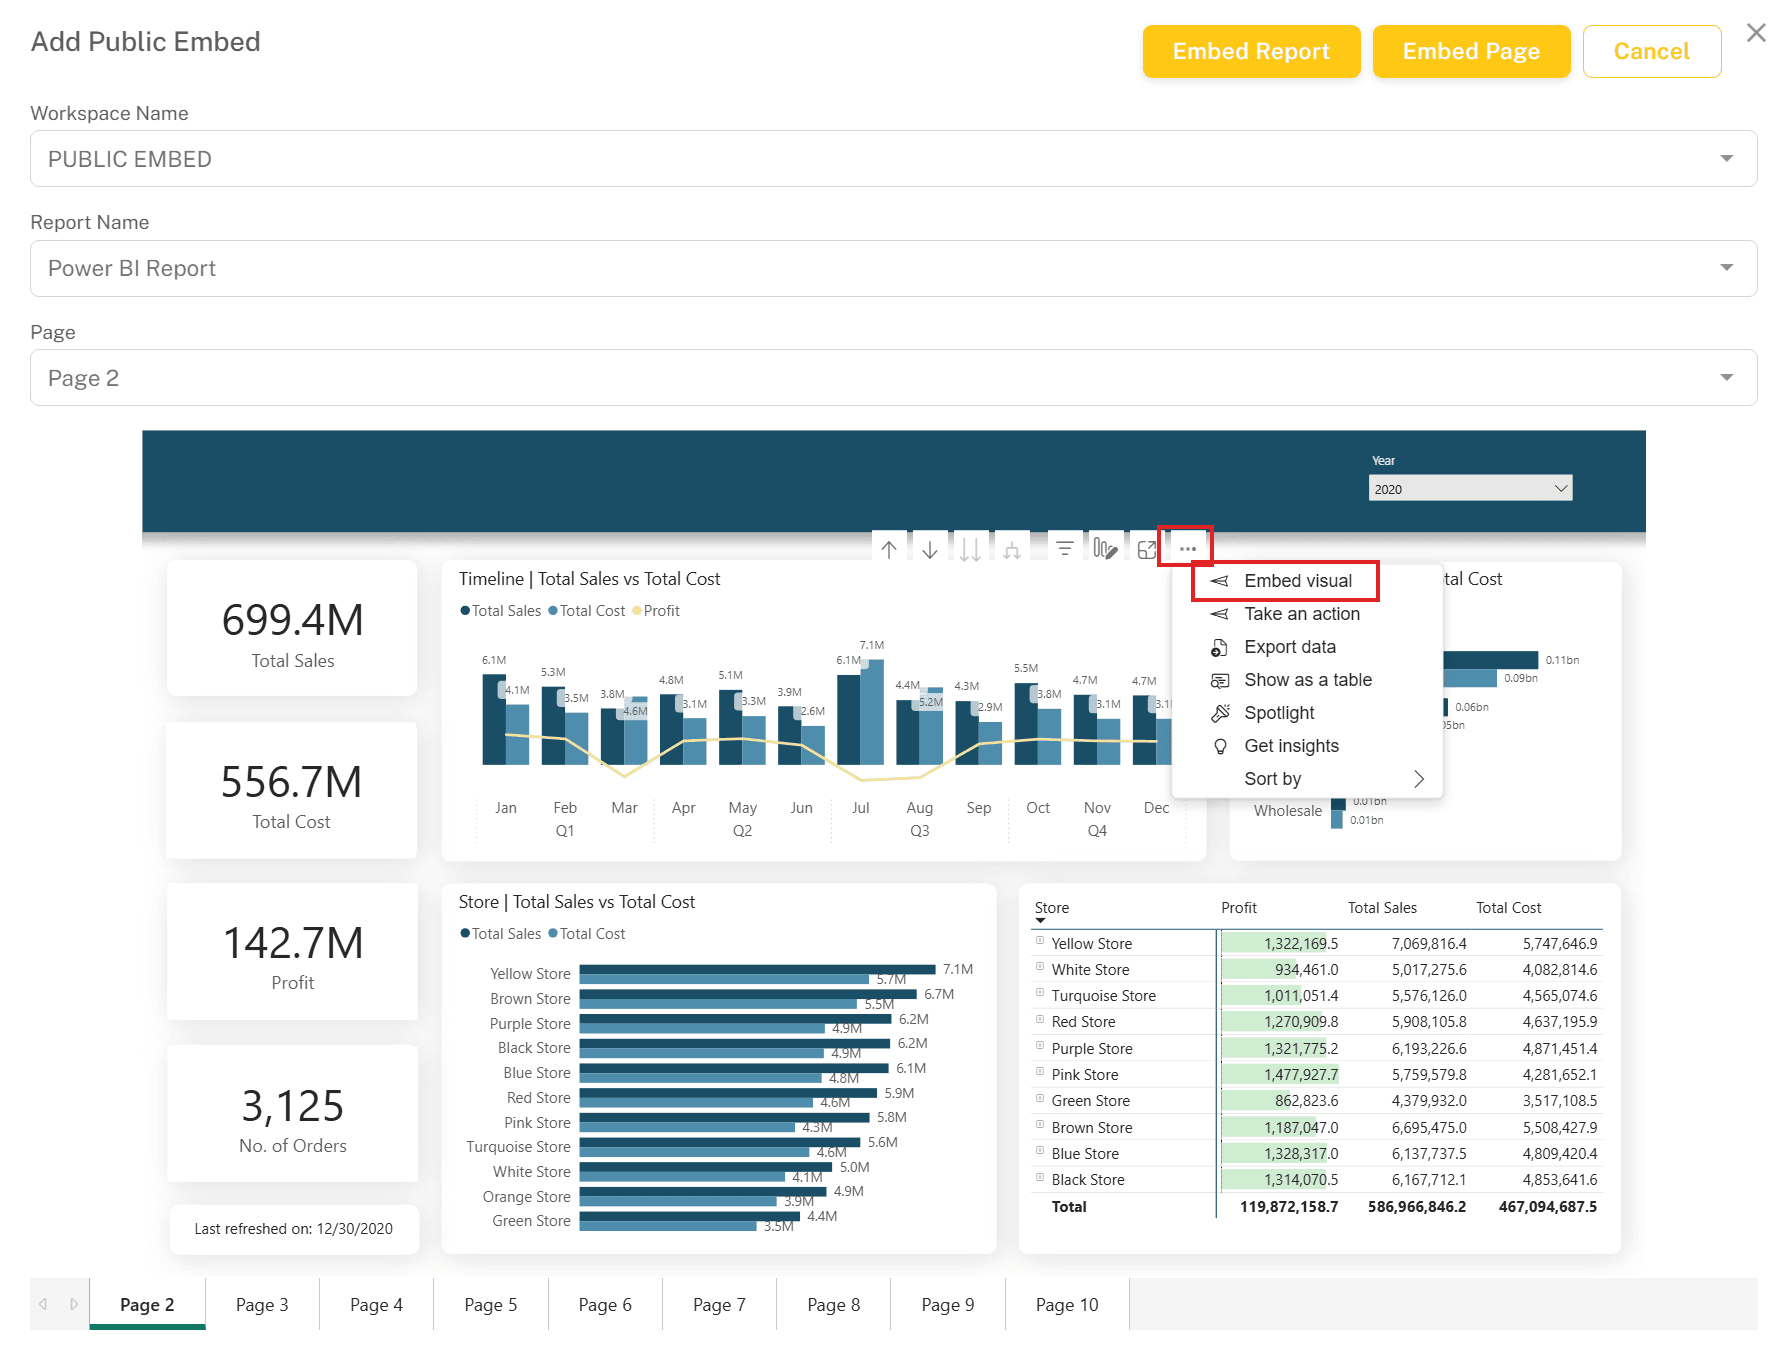Click the drill up arrow icon
Screen dimensions: 1786x1354
889,549
